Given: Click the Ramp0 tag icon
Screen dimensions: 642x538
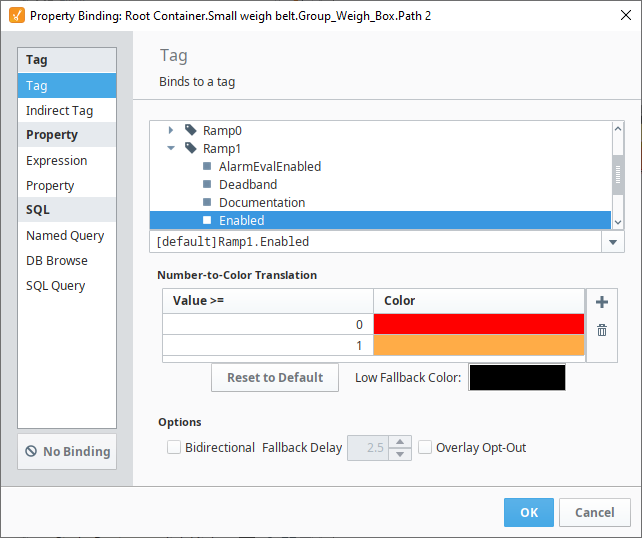Looking at the screenshot, I should pos(191,130).
